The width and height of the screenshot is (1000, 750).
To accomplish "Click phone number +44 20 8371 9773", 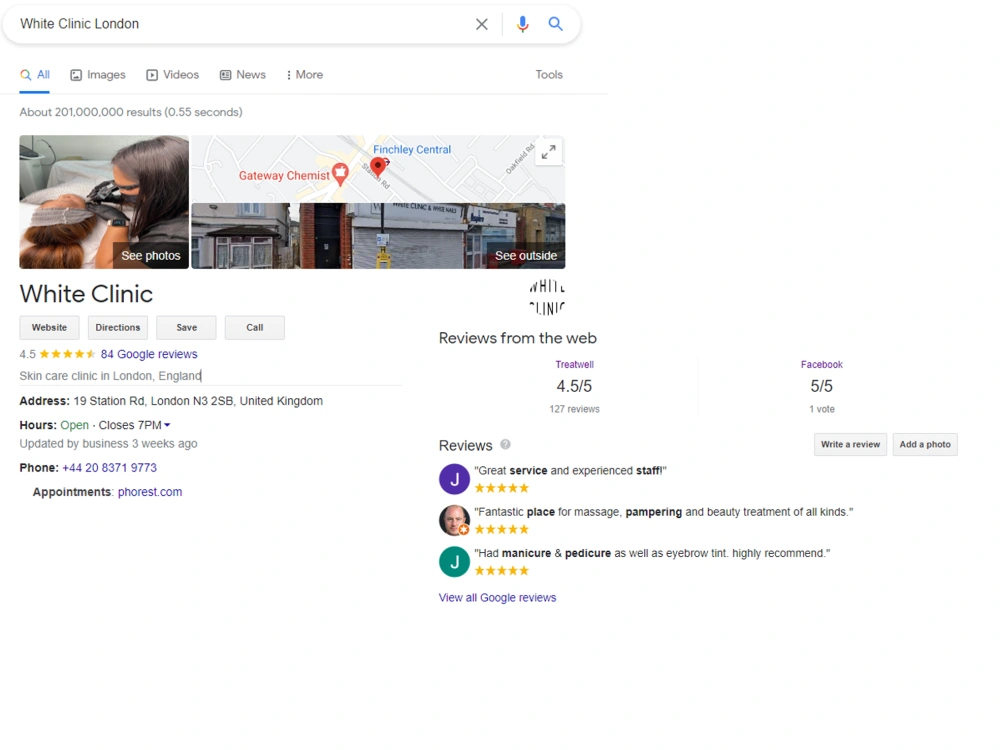I will pyautogui.click(x=109, y=467).
